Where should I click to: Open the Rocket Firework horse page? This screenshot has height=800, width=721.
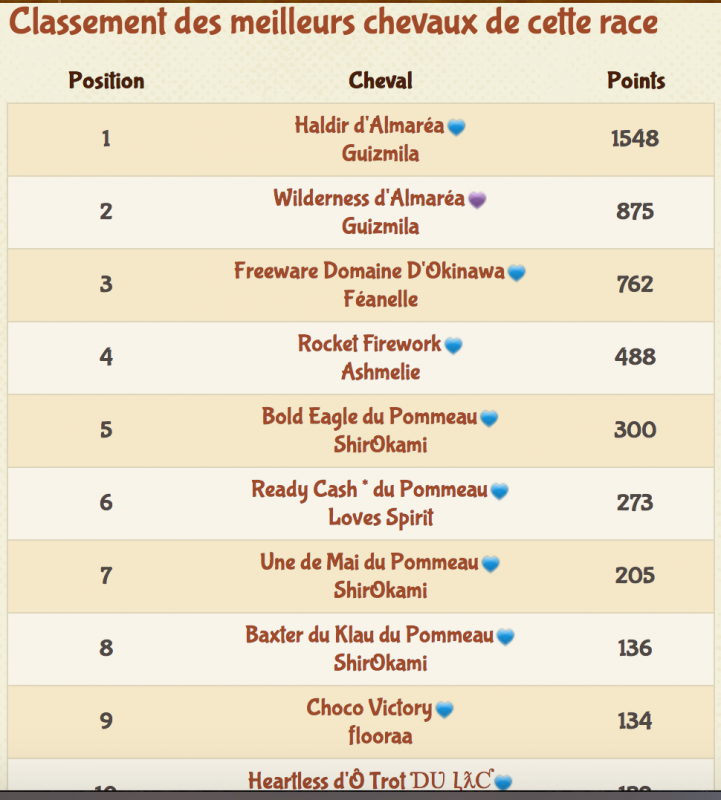click(369, 344)
